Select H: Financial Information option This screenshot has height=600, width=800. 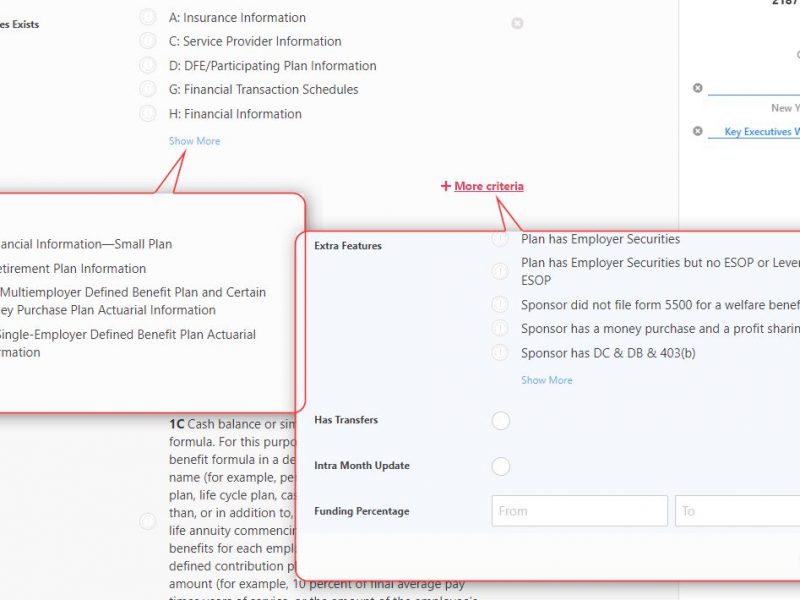click(148, 113)
